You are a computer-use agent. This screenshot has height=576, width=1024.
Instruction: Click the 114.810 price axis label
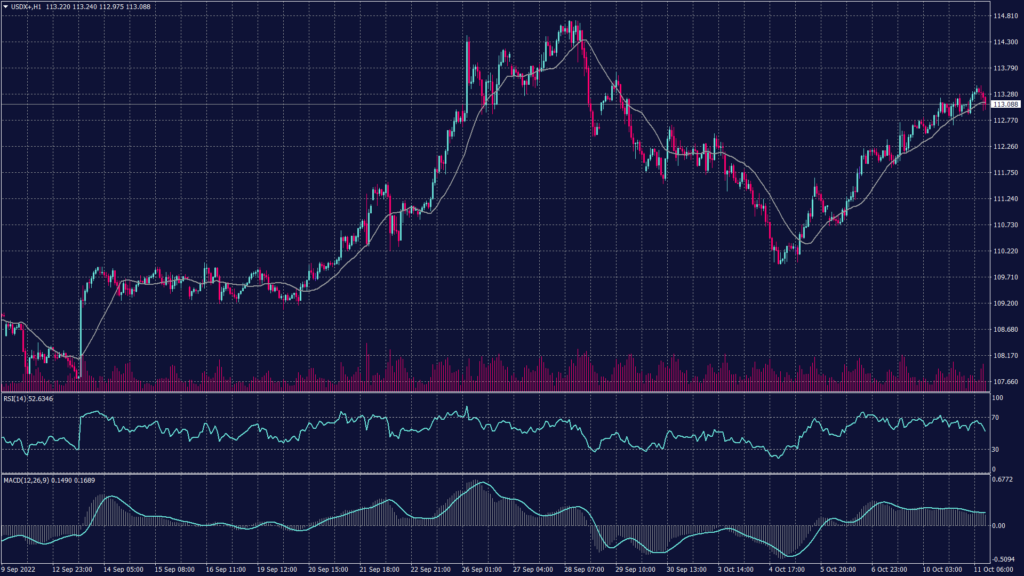pos(1004,16)
